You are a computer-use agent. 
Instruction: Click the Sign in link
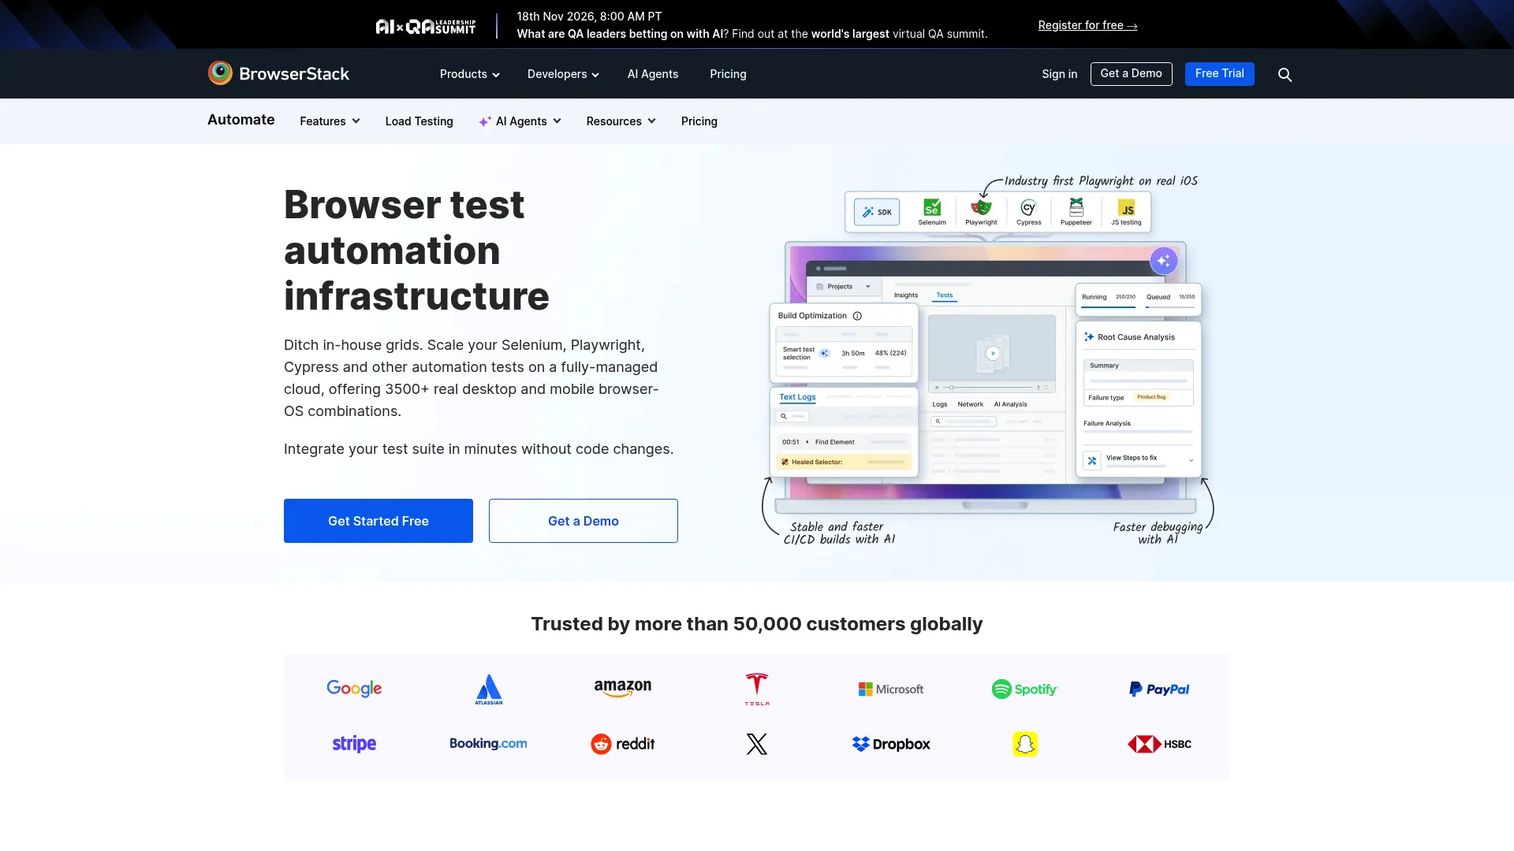(1059, 74)
